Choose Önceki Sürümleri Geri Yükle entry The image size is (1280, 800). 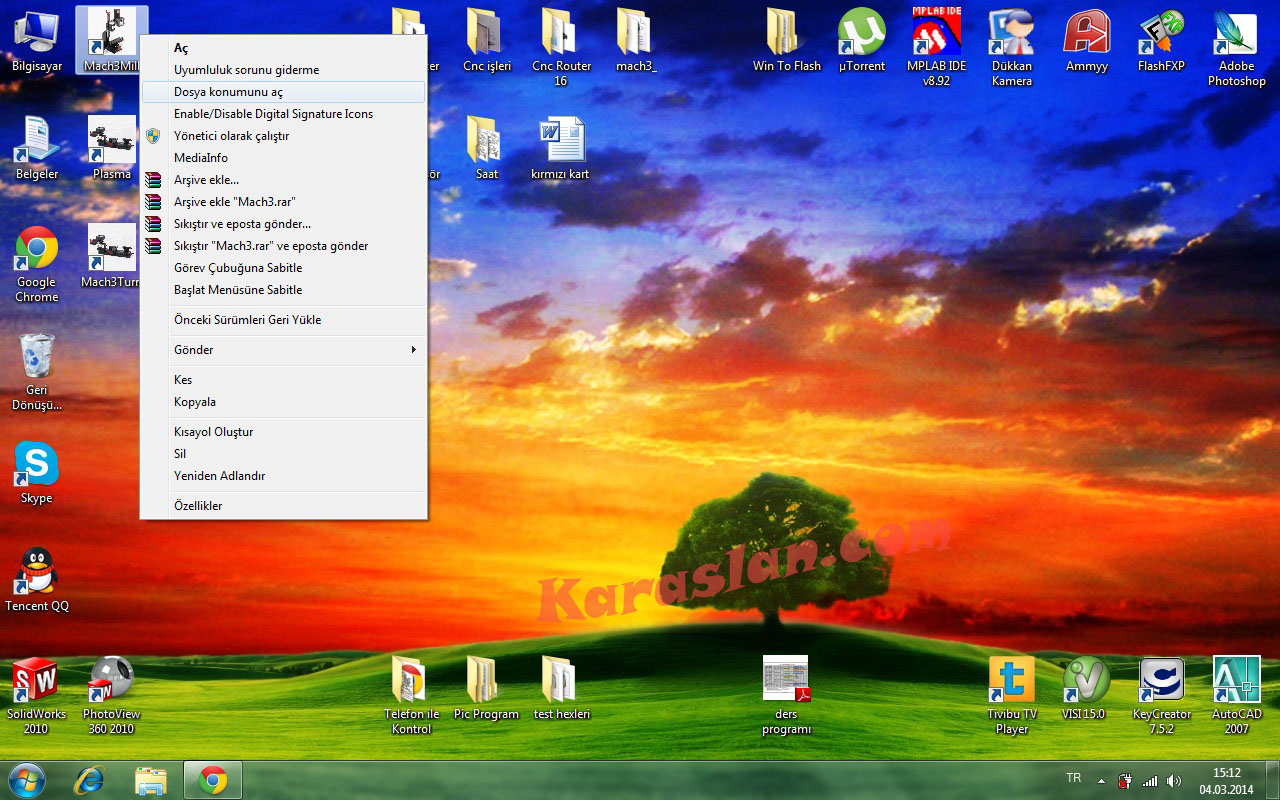click(x=284, y=320)
